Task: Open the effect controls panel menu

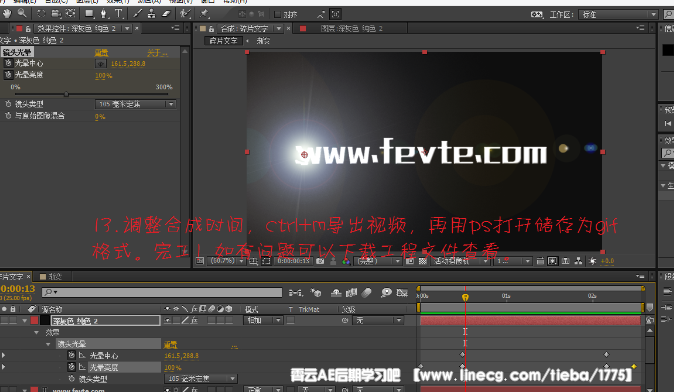Action: [x=175, y=28]
